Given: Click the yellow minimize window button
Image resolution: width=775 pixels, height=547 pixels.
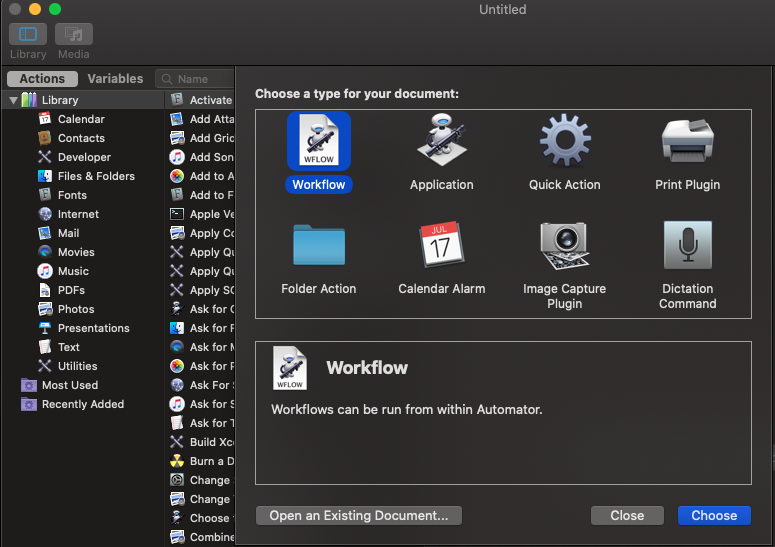Looking at the screenshot, I should tap(35, 9).
